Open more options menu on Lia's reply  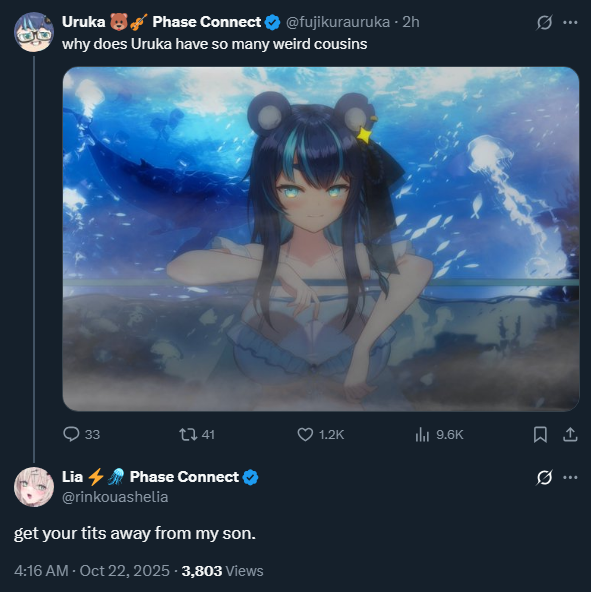click(x=570, y=478)
